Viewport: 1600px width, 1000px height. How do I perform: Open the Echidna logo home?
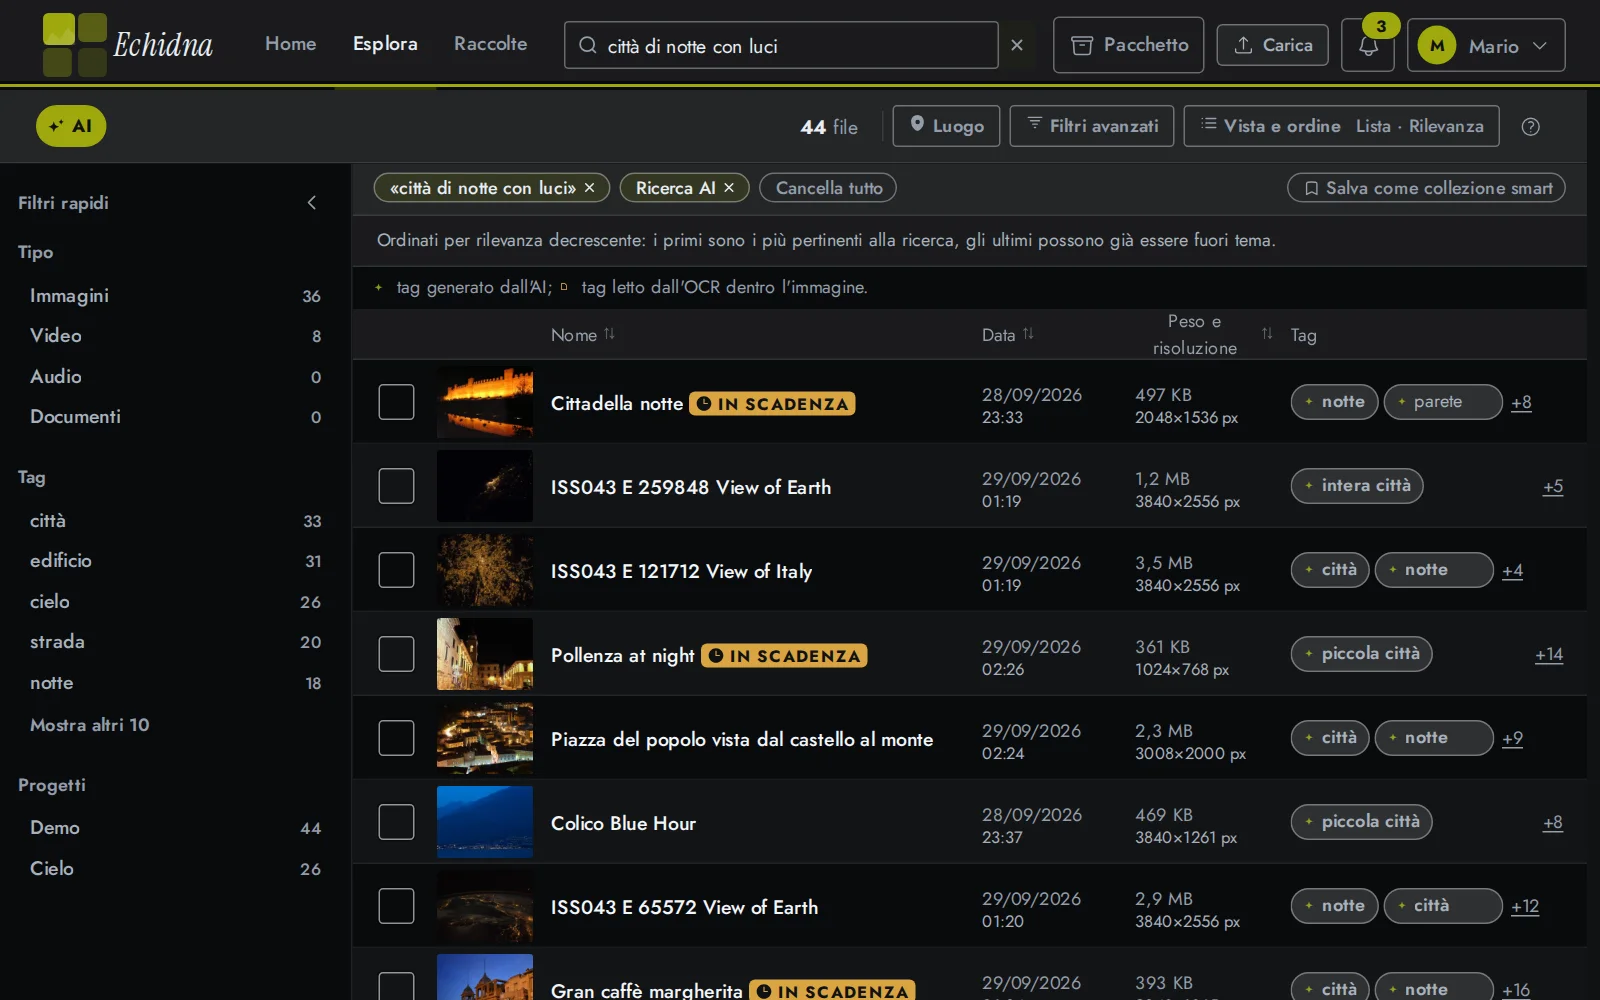coord(128,45)
